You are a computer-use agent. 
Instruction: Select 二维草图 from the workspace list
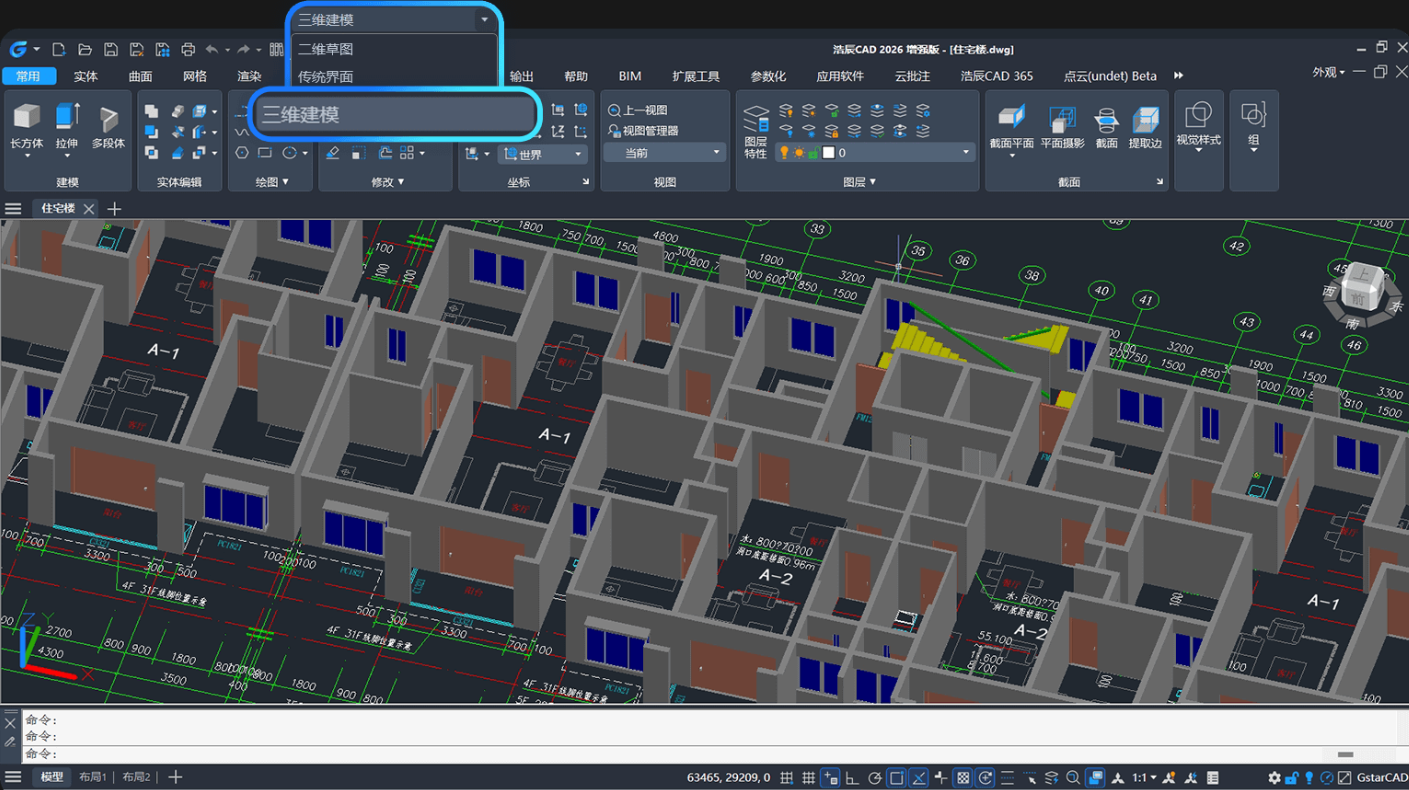326,49
